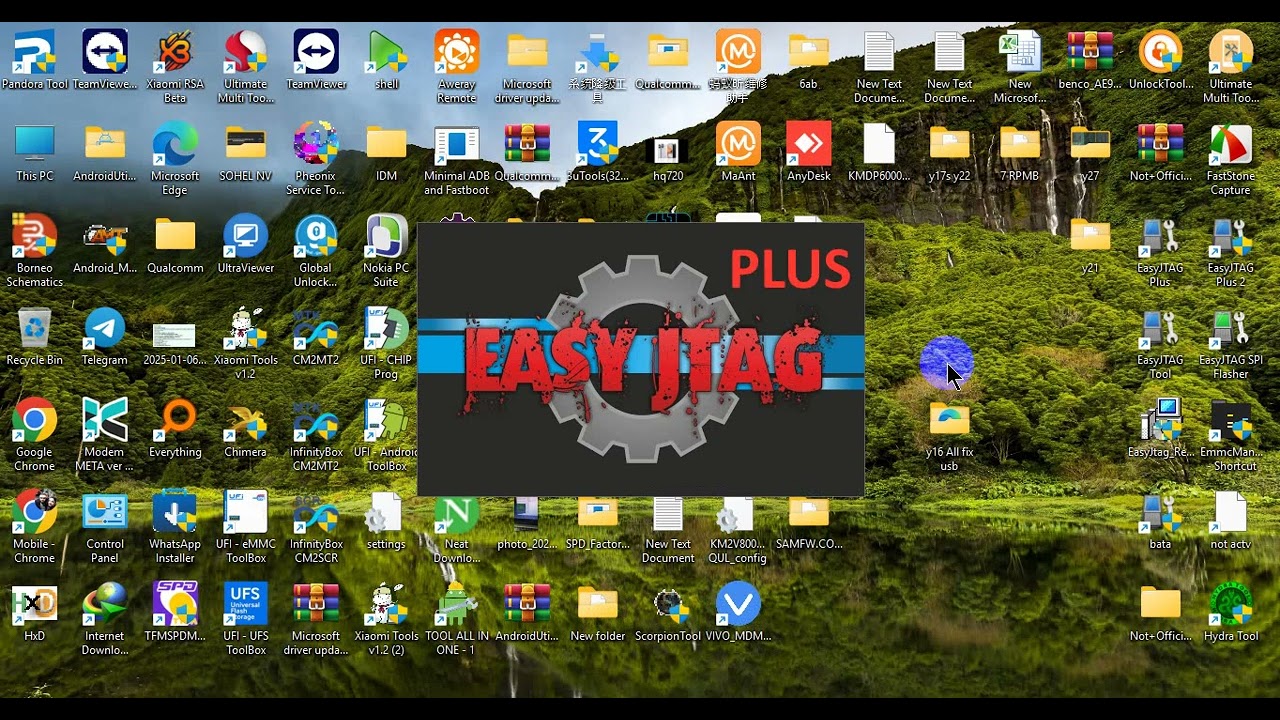Screen dimensions: 1280x720
Task: Launch UFI - eMMC ToolBox icon
Action: point(245,527)
